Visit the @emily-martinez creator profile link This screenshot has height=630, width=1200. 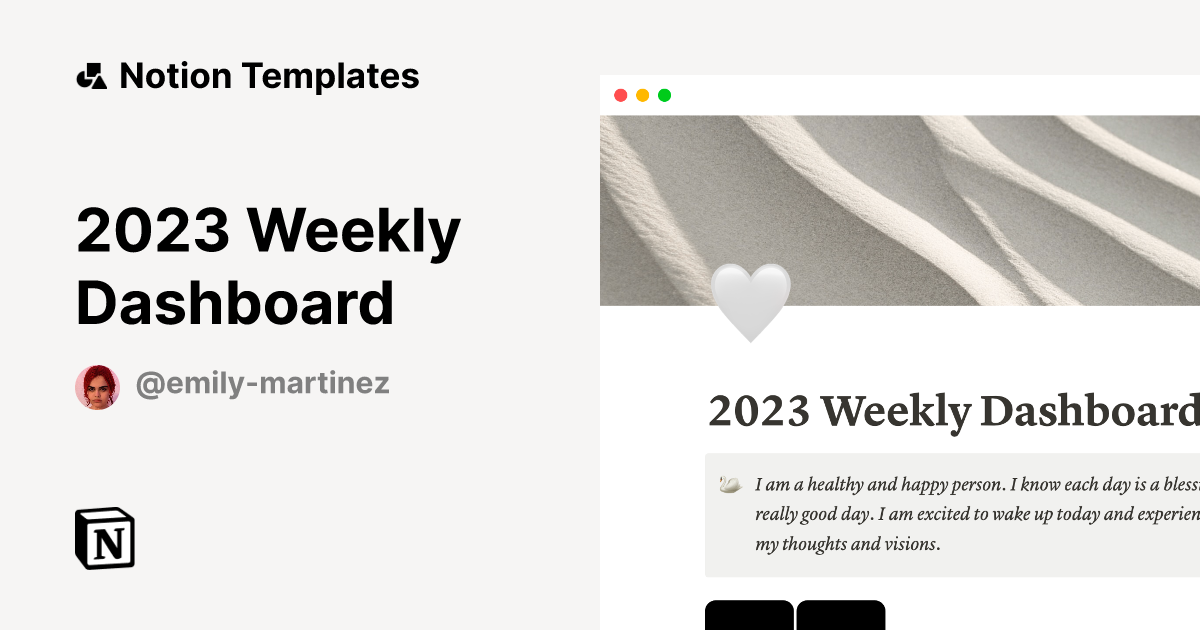point(262,384)
